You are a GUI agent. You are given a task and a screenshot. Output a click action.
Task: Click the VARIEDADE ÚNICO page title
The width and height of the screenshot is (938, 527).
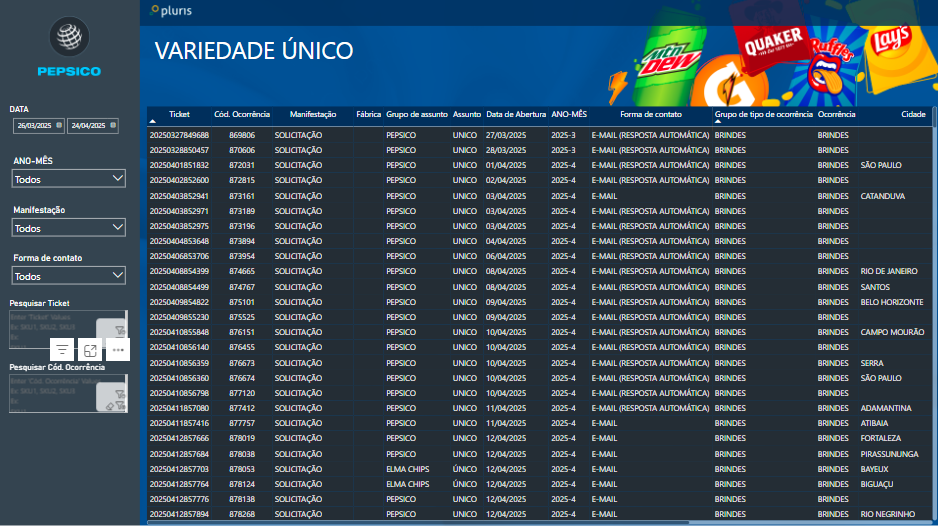254,50
